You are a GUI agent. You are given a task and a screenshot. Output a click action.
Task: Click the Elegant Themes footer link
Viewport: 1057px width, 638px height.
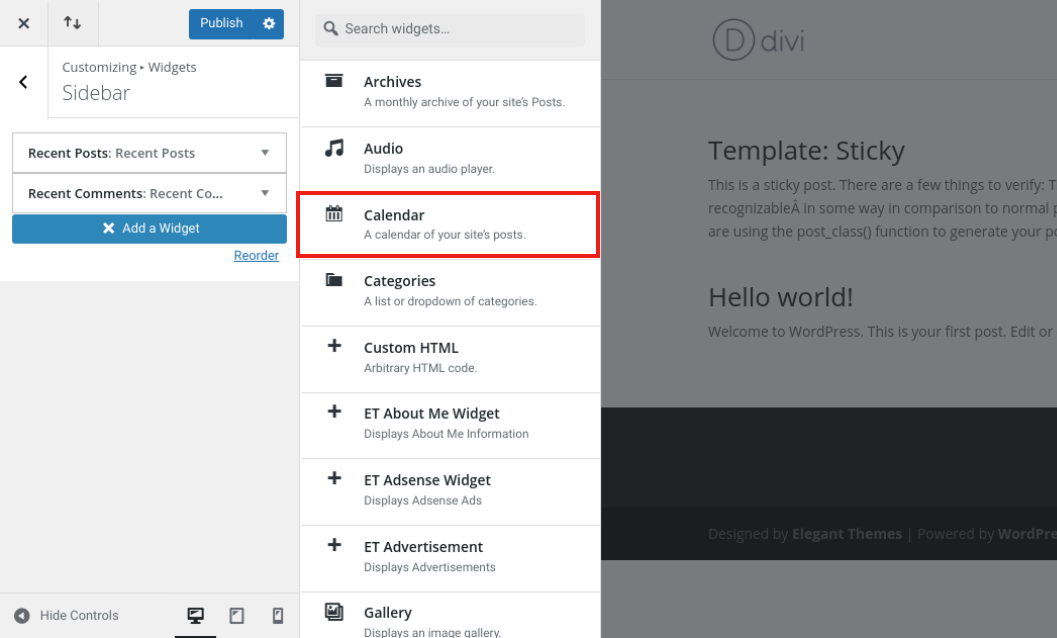[x=847, y=534]
